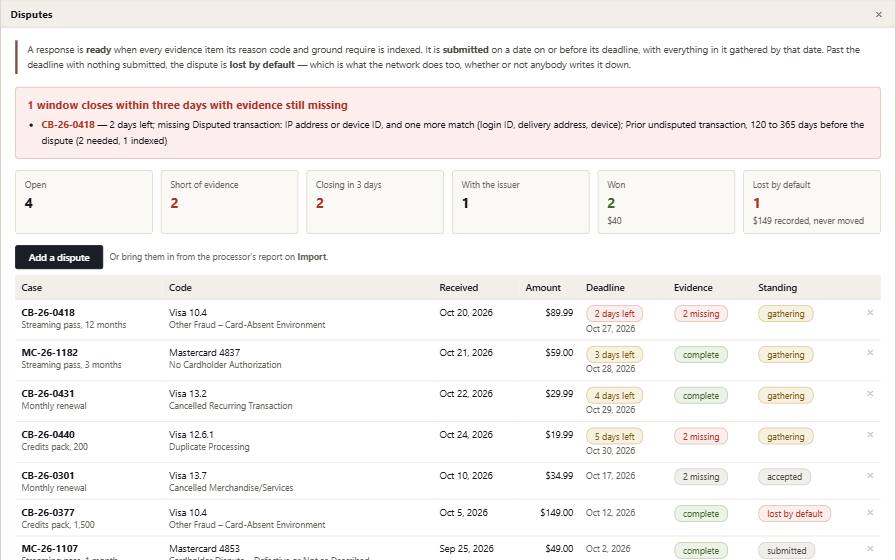Select the Oct 24, 2026 received date
896x560 pixels.
[466, 435]
